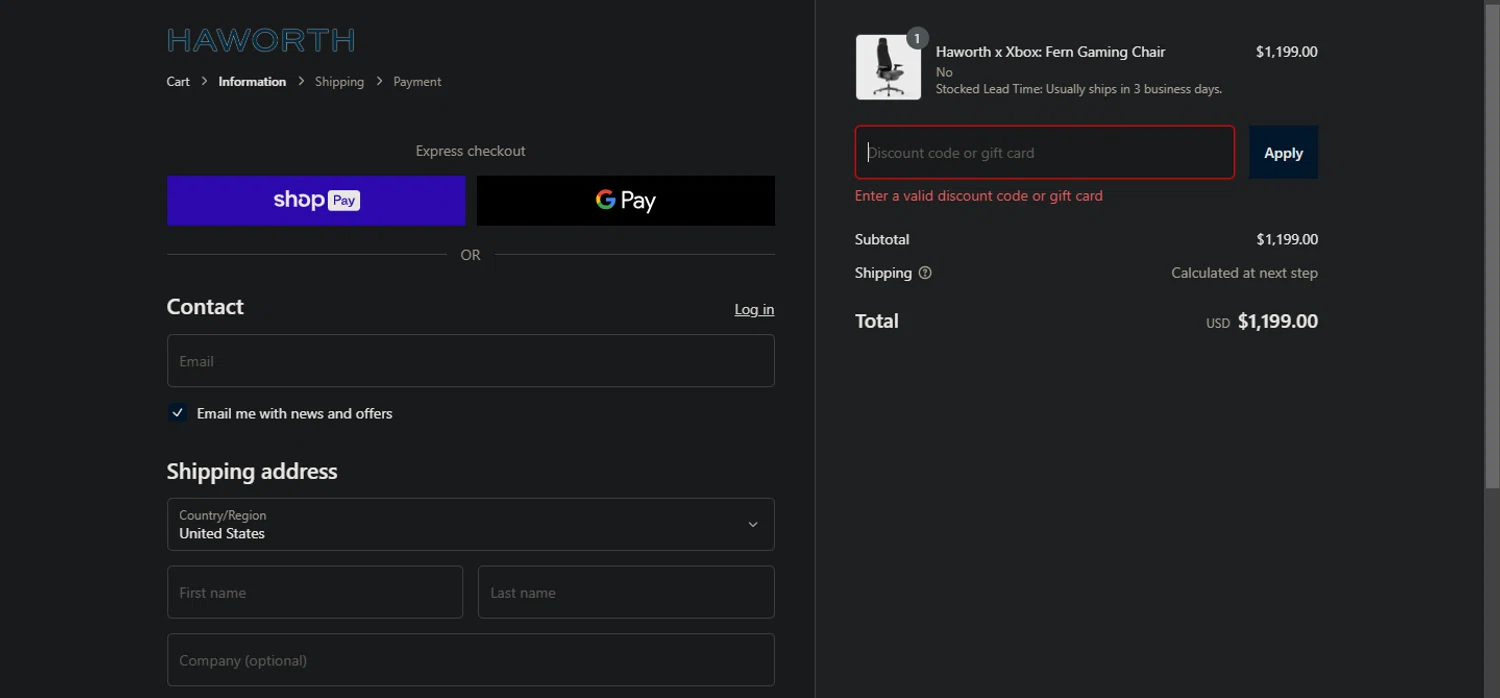Select the Payment breadcrumb step
1500x698 pixels.
coord(417,82)
